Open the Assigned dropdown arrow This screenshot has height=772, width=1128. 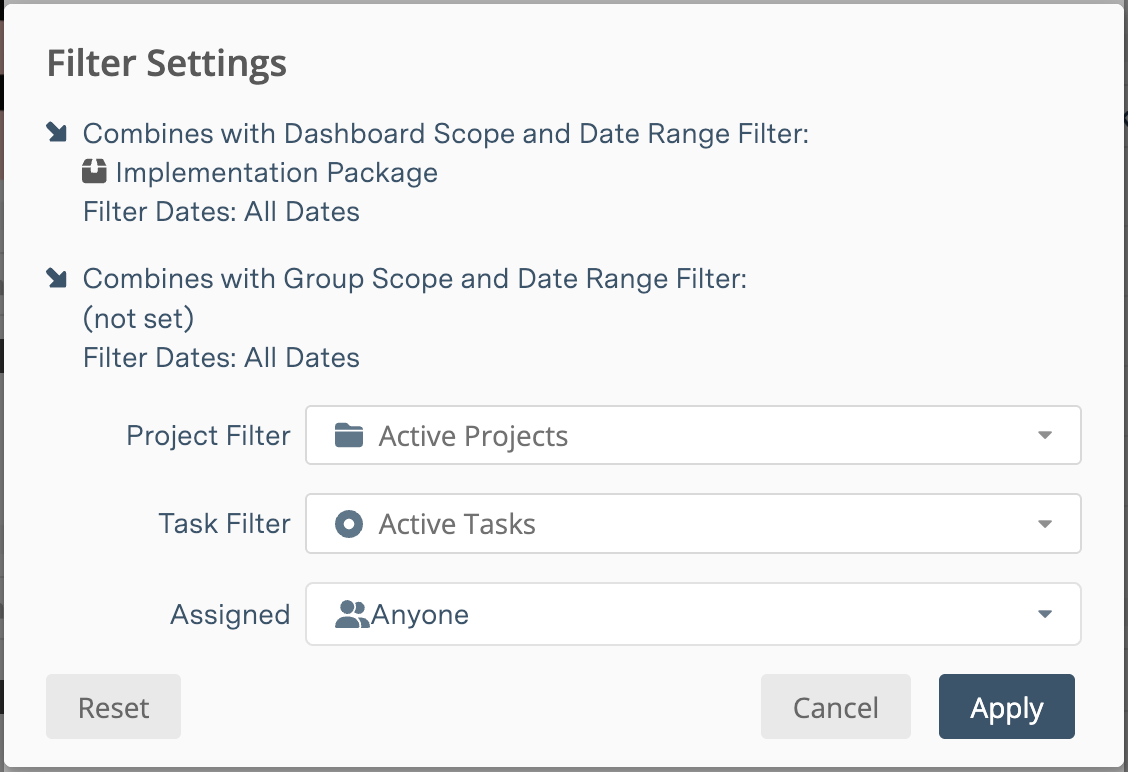pos(1044,614)
